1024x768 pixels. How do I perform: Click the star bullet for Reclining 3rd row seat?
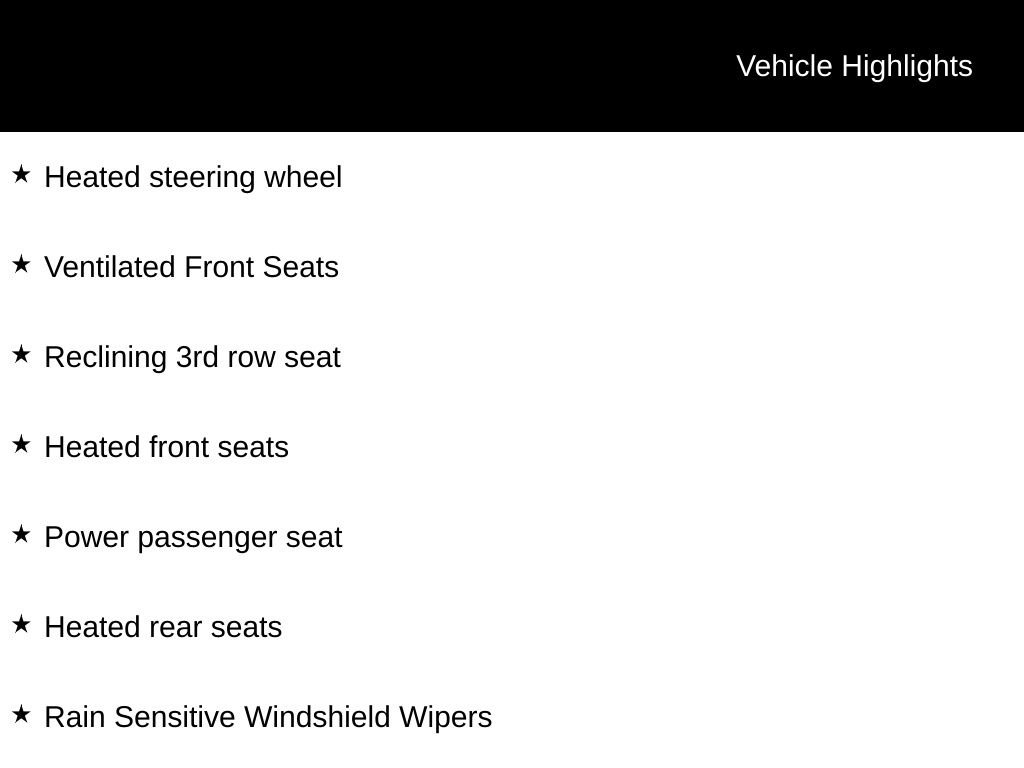pos(22,355)
